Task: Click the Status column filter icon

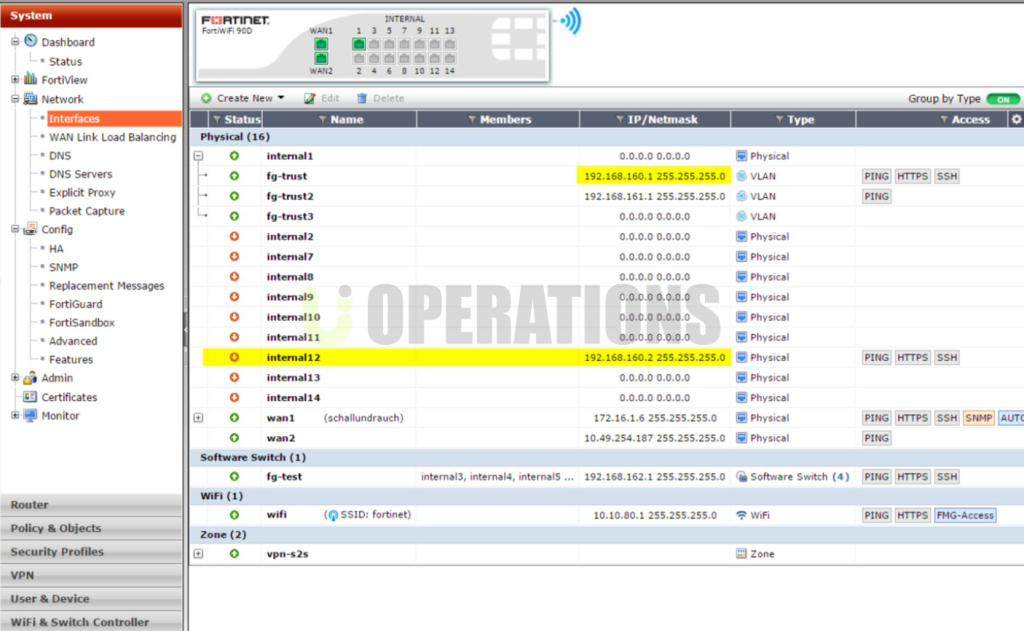Action: tap(217, 120)
